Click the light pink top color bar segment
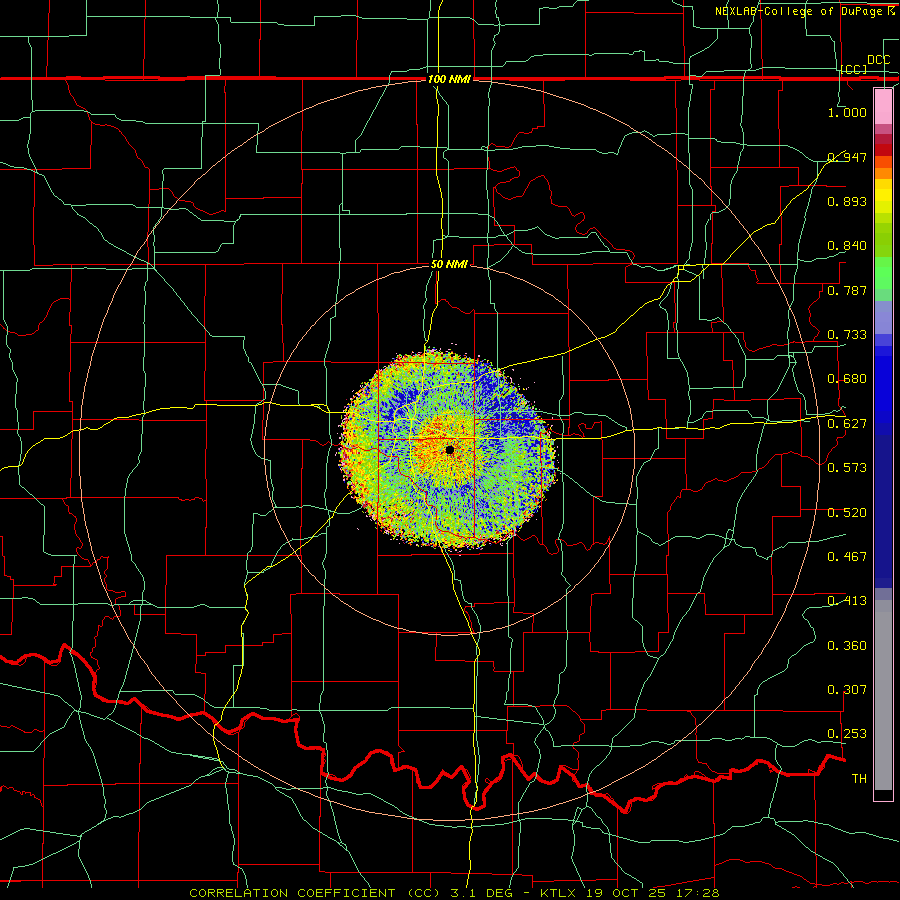 click(883, 107)
